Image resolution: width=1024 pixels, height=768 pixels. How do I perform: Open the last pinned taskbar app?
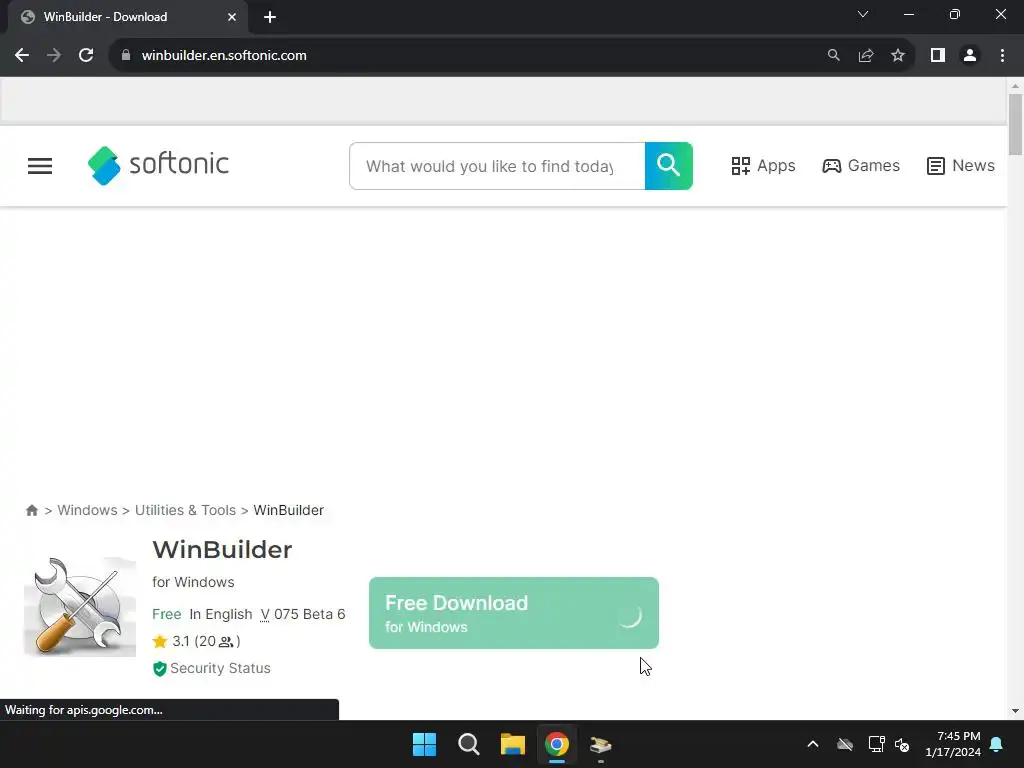pos(601,744)
